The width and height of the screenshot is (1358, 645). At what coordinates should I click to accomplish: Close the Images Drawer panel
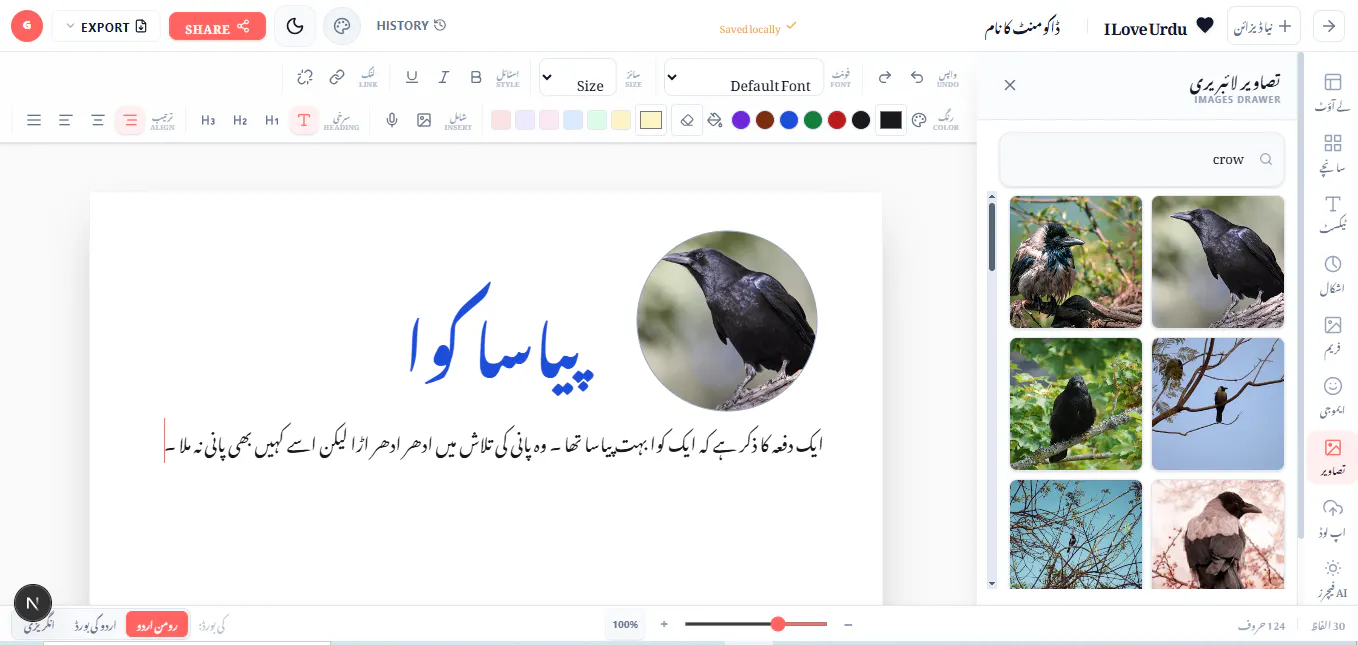click(x=1010, y=85)
